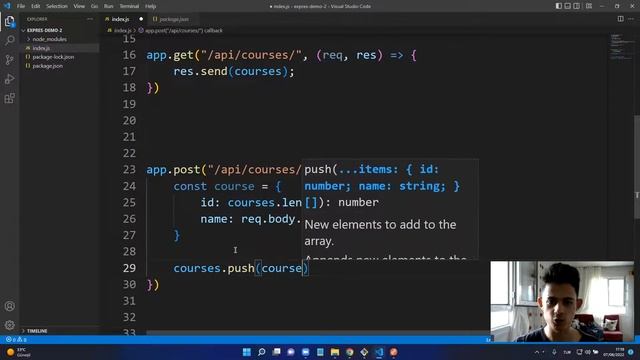The image size is (640, 360).
Task: Click line number 23 in the gutter
Action: (x=129, y=169)
